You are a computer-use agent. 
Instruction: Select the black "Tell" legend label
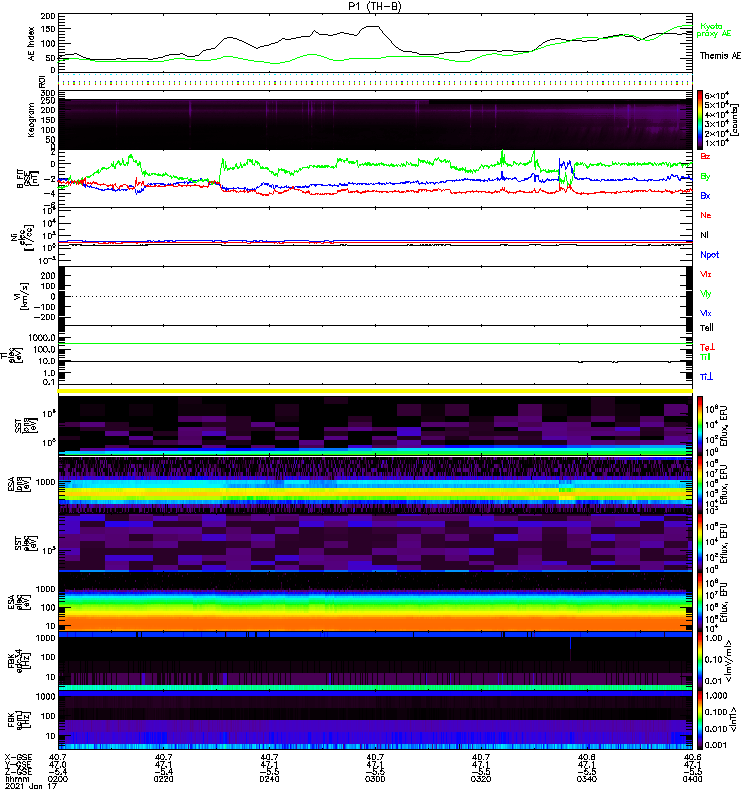(706, 328)
